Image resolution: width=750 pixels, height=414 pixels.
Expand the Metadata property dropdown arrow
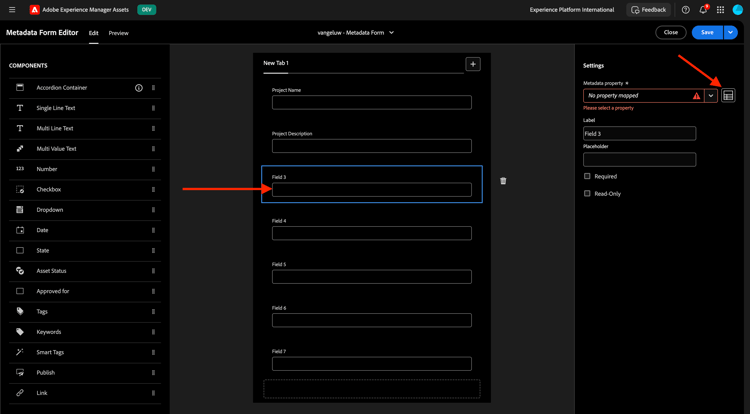pos(711,96)
